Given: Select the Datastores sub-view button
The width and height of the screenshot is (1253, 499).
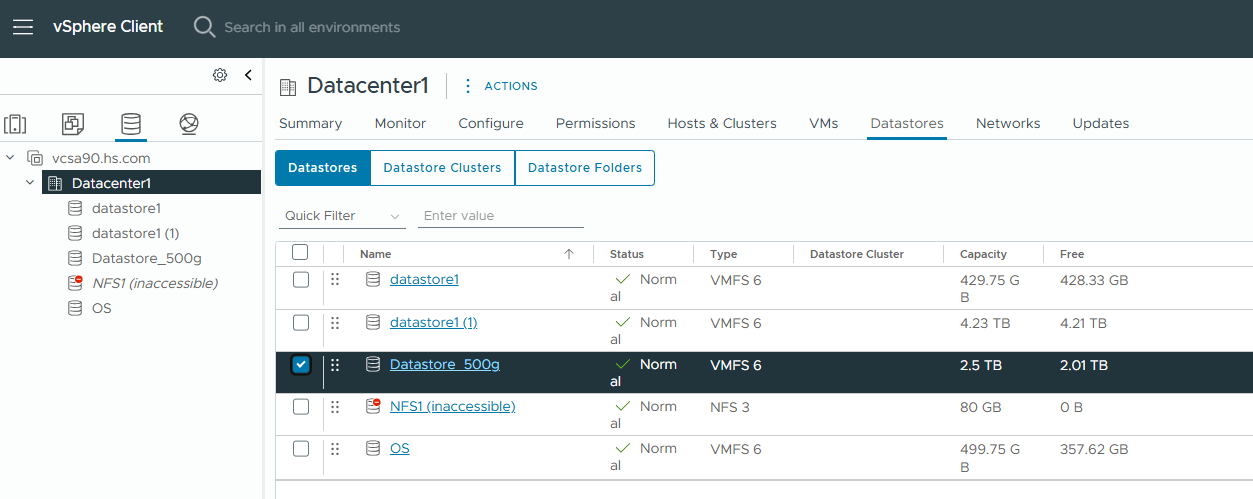Looking at the screenshot, I should 323,168.
